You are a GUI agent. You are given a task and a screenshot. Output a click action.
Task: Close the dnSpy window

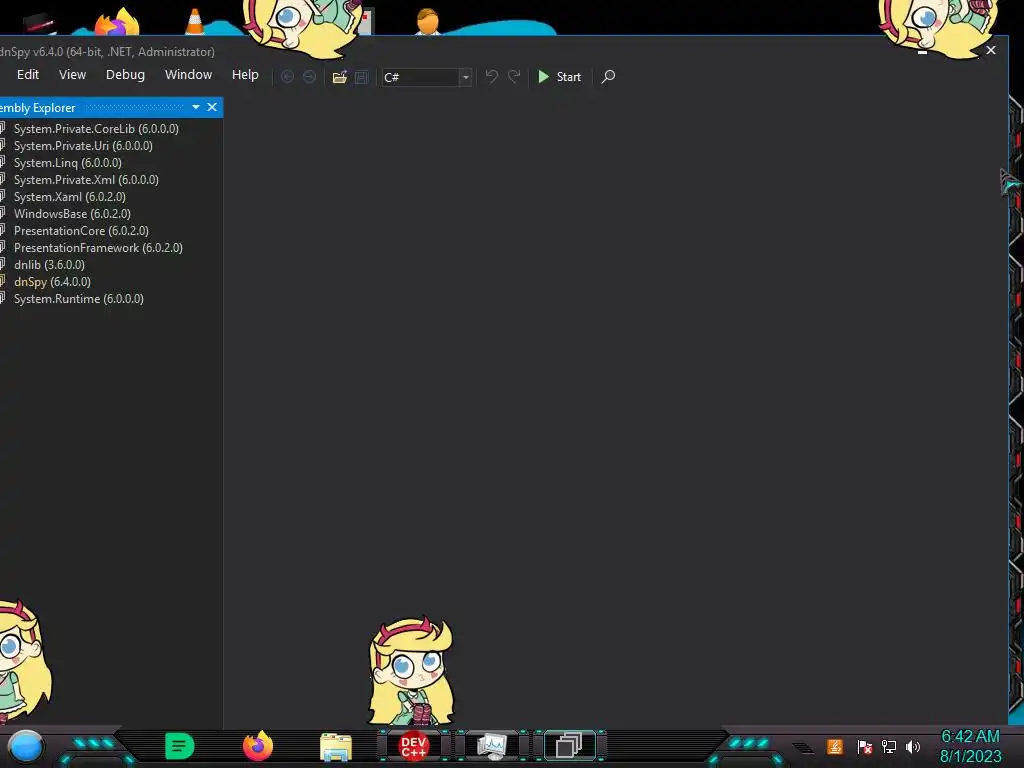click(991, 50)
